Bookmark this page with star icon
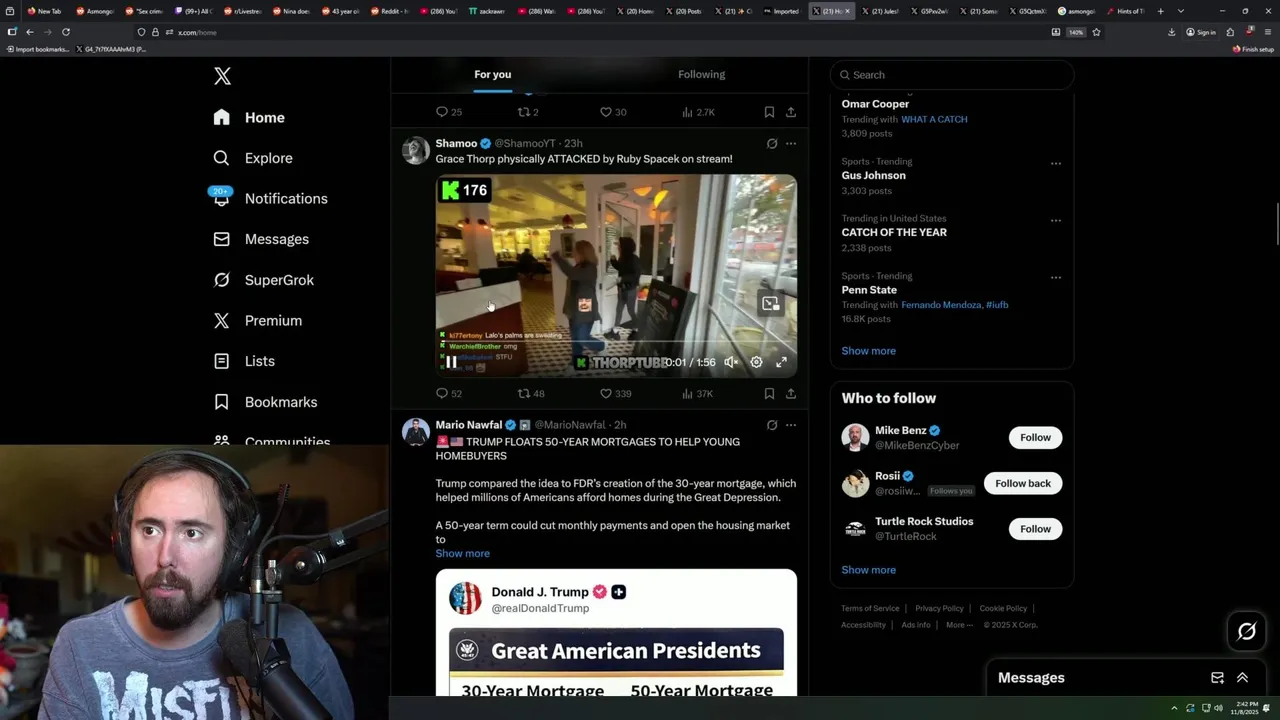Image resolution: width=1280 pixels, height=720 pixels. 1096,32
